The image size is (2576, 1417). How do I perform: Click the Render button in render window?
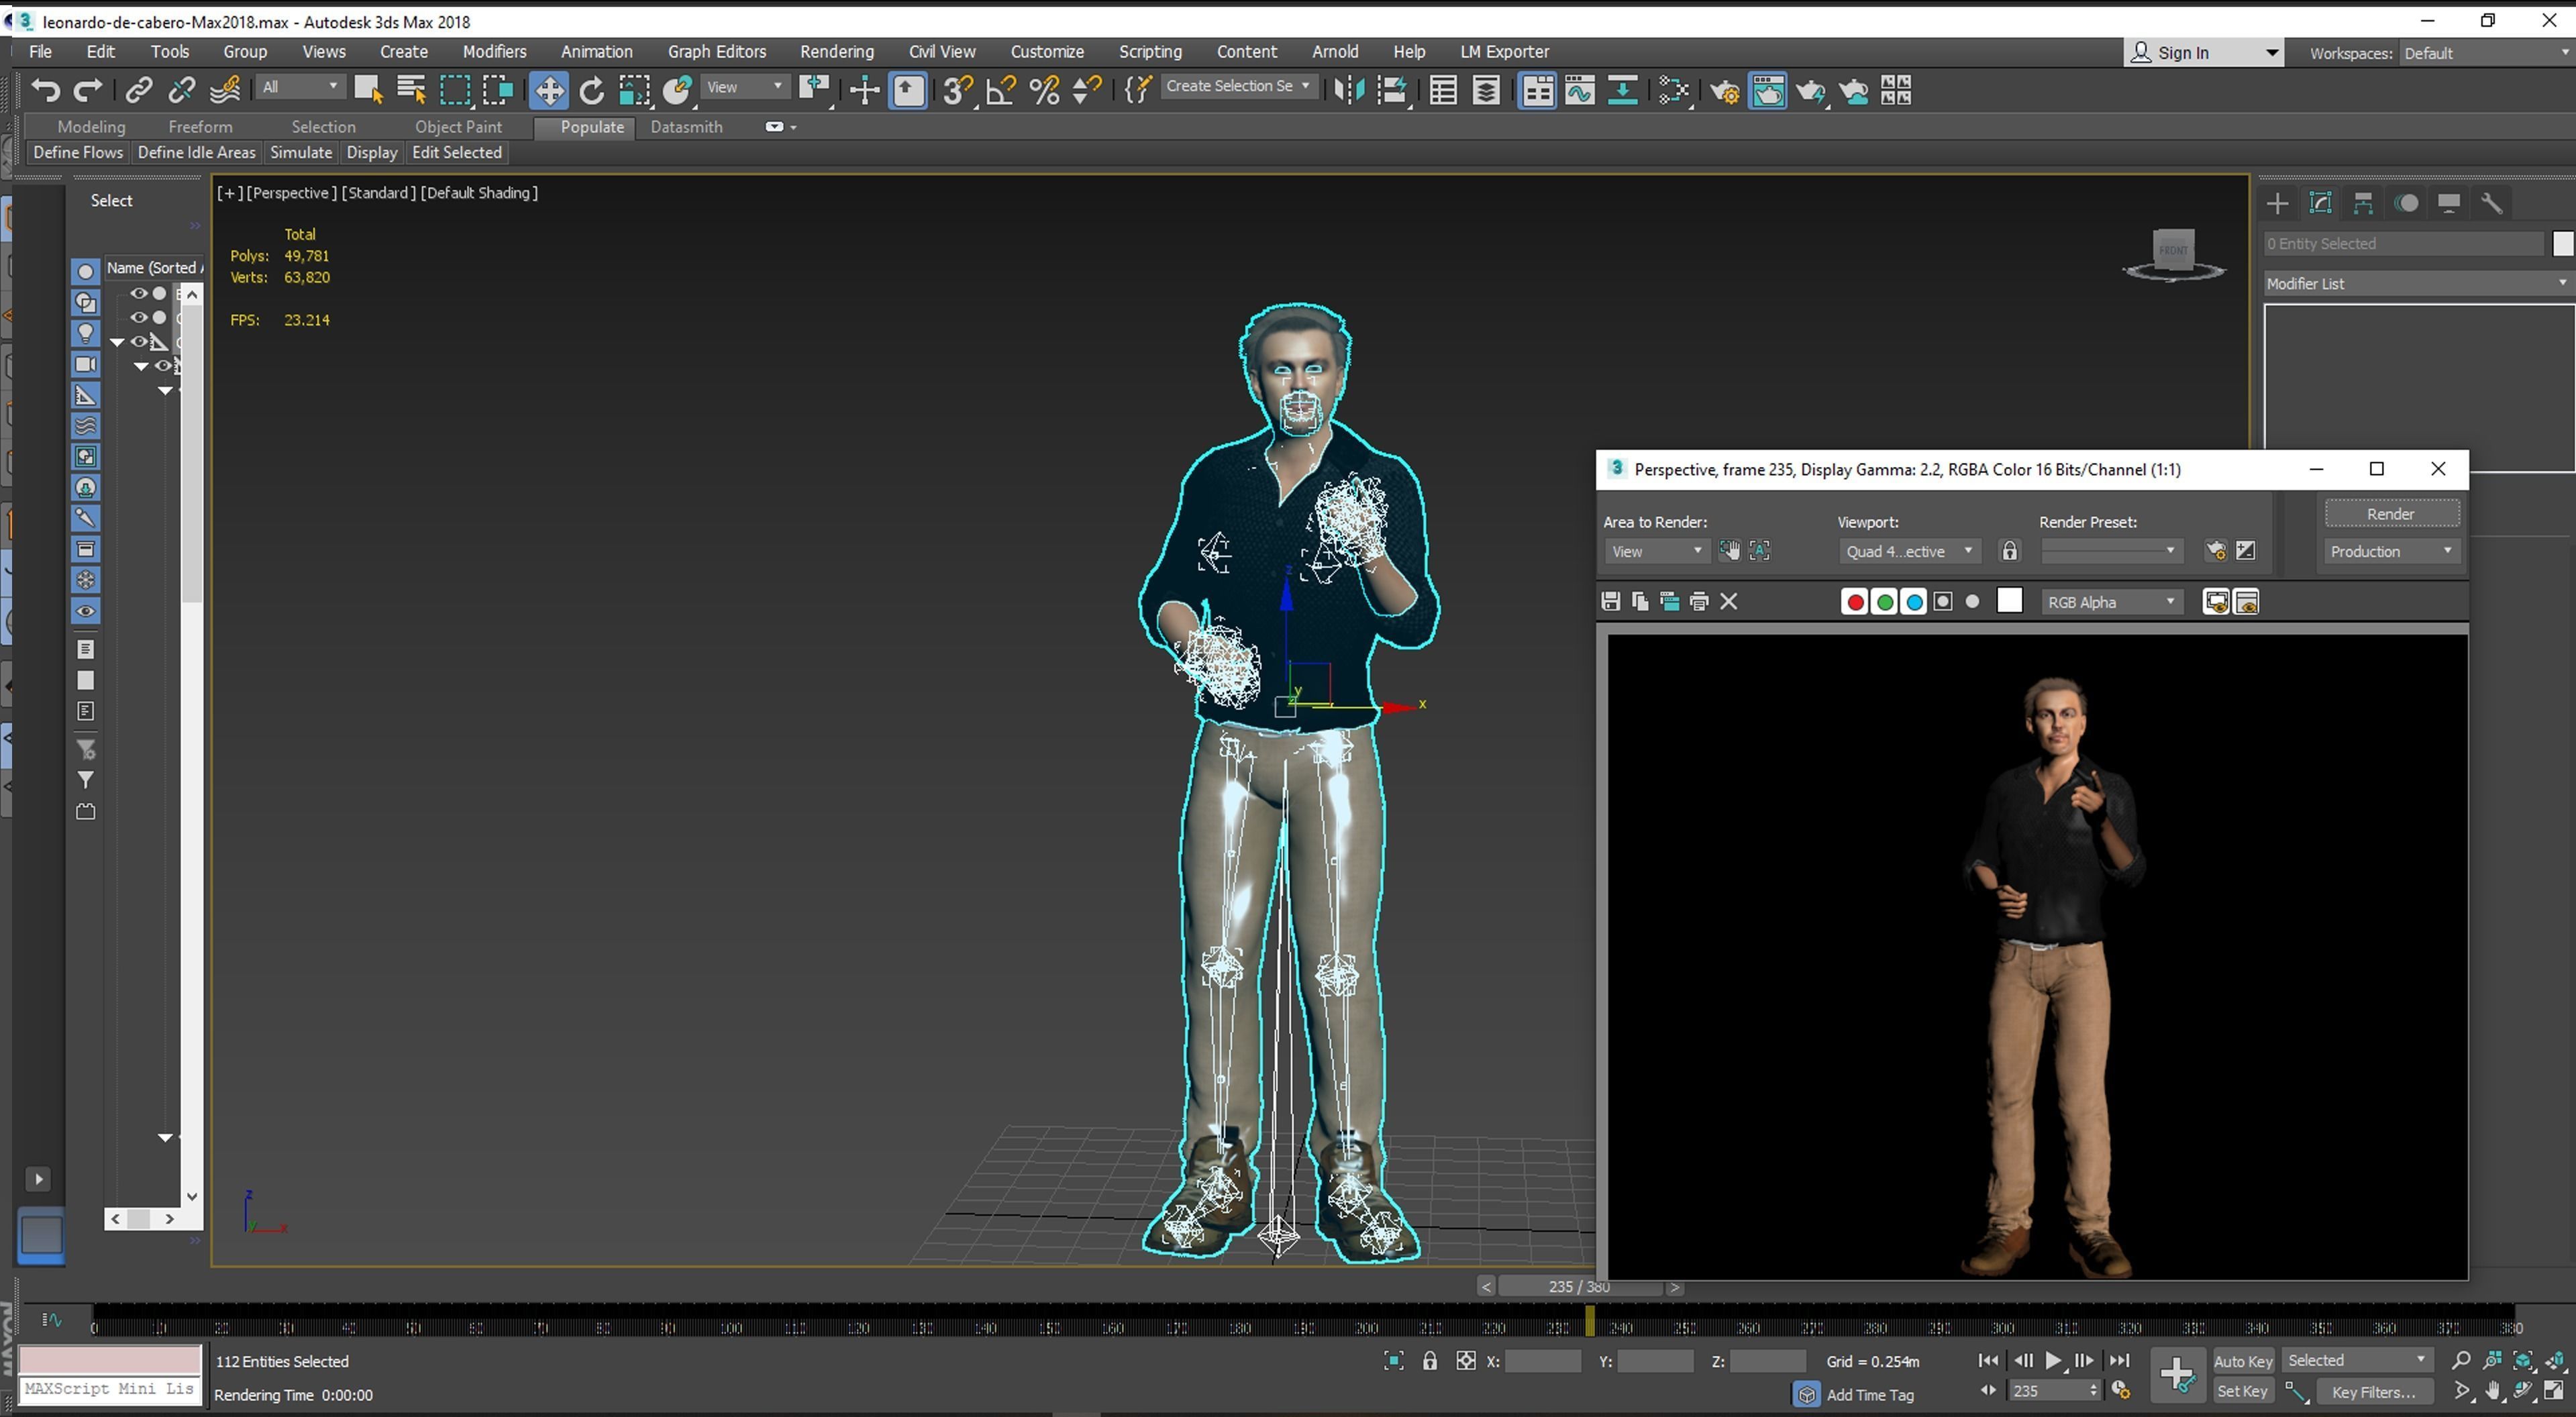click(2391, 513)
